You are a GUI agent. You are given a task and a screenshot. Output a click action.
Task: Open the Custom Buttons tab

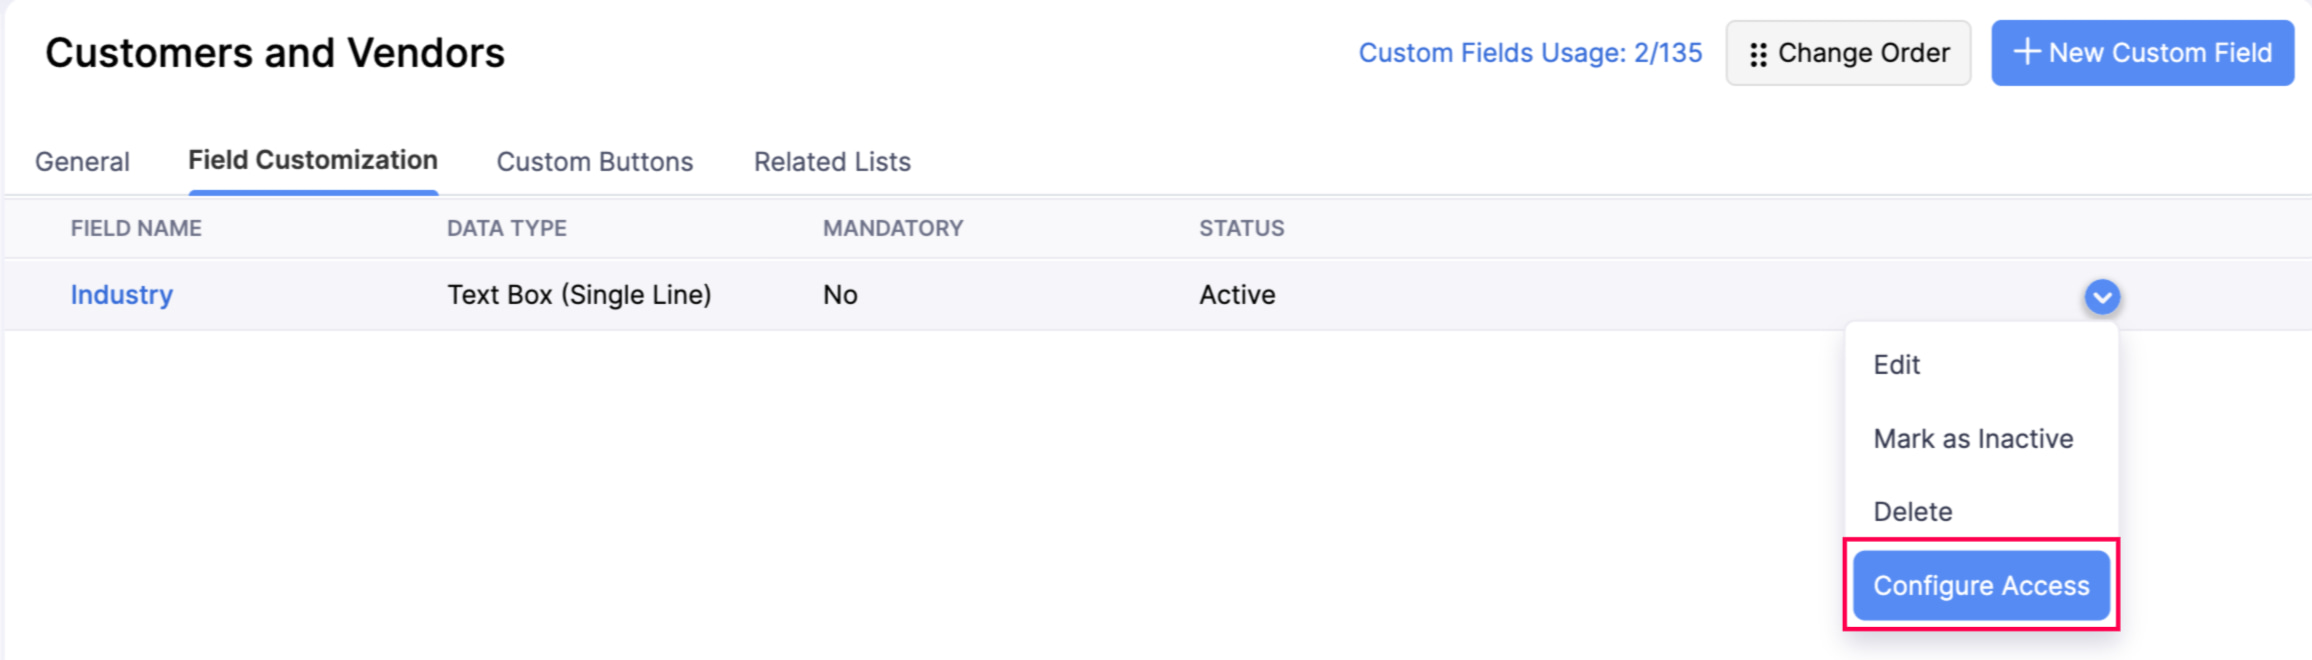tap(594, 161)
